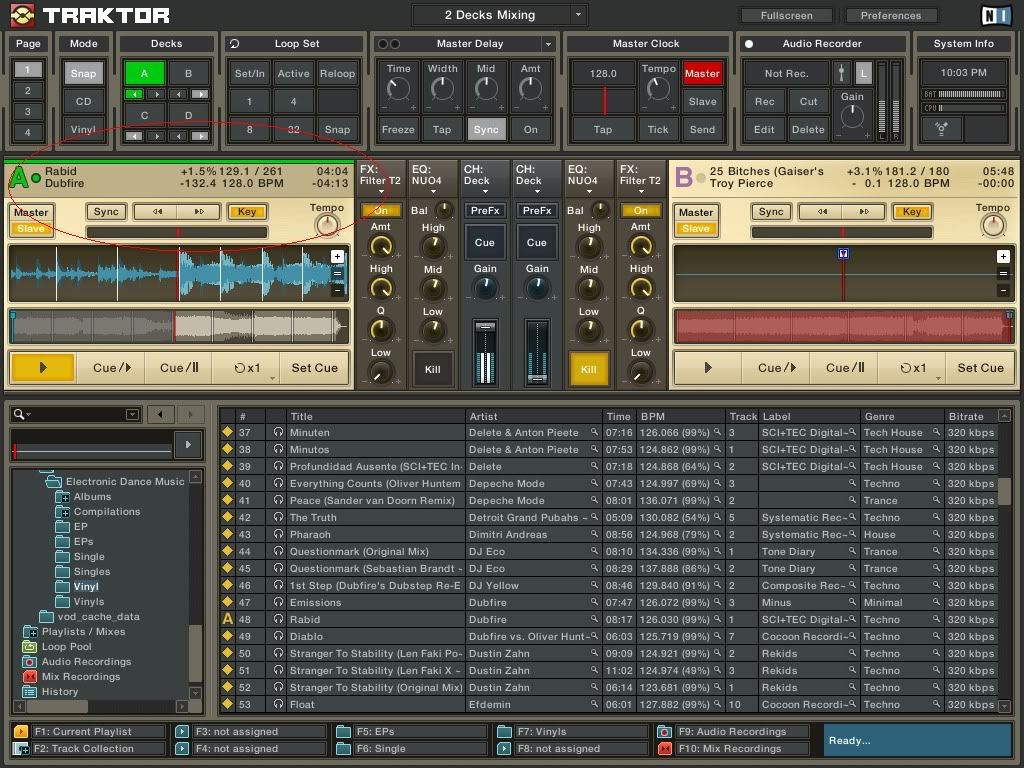Screen dimensions: 1024x768
Task: Click the preview player play icon in browser
Action: click(188, 444)
